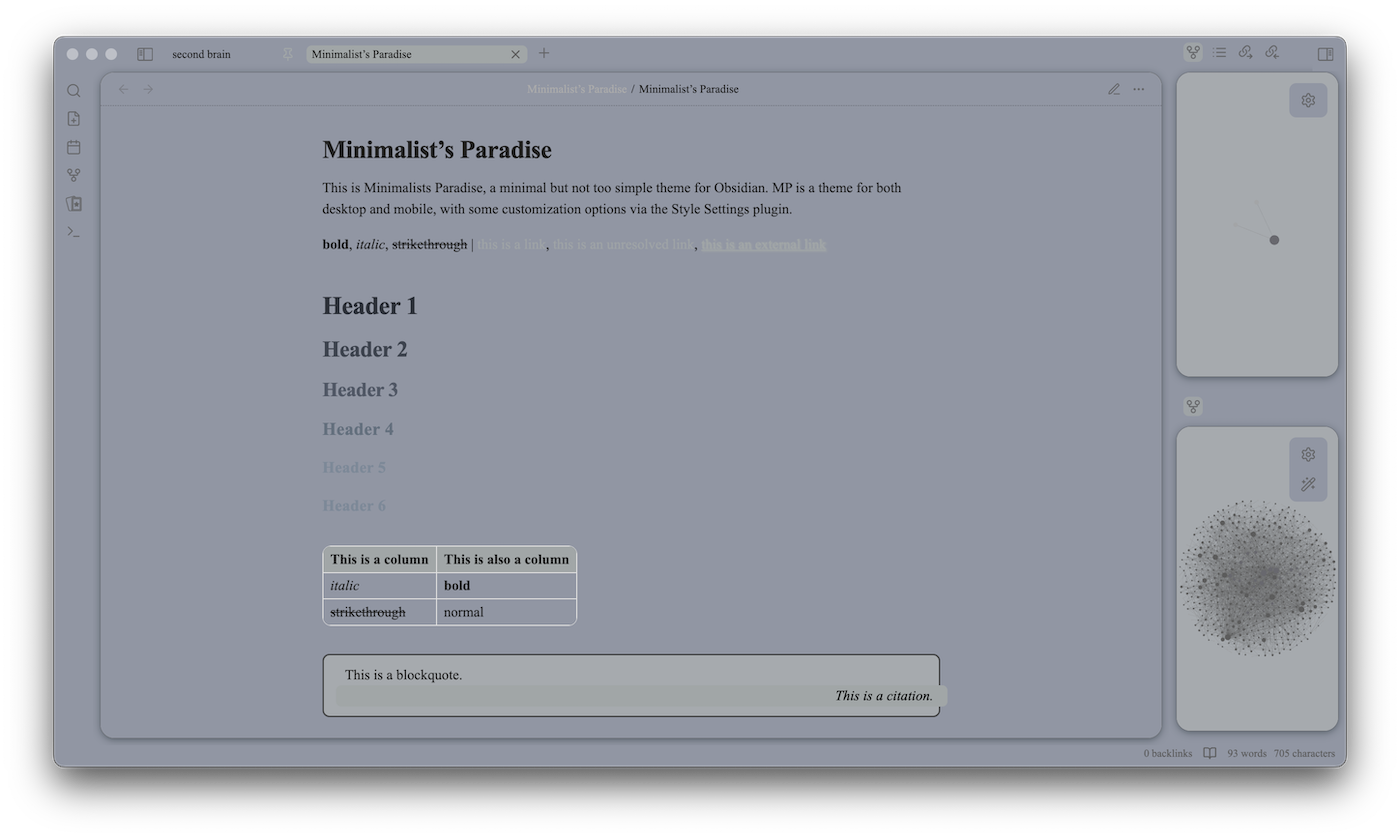Screen dimensions: 1400x838
Task: Show the outline list panel tab
Action: pos(1219,52)
